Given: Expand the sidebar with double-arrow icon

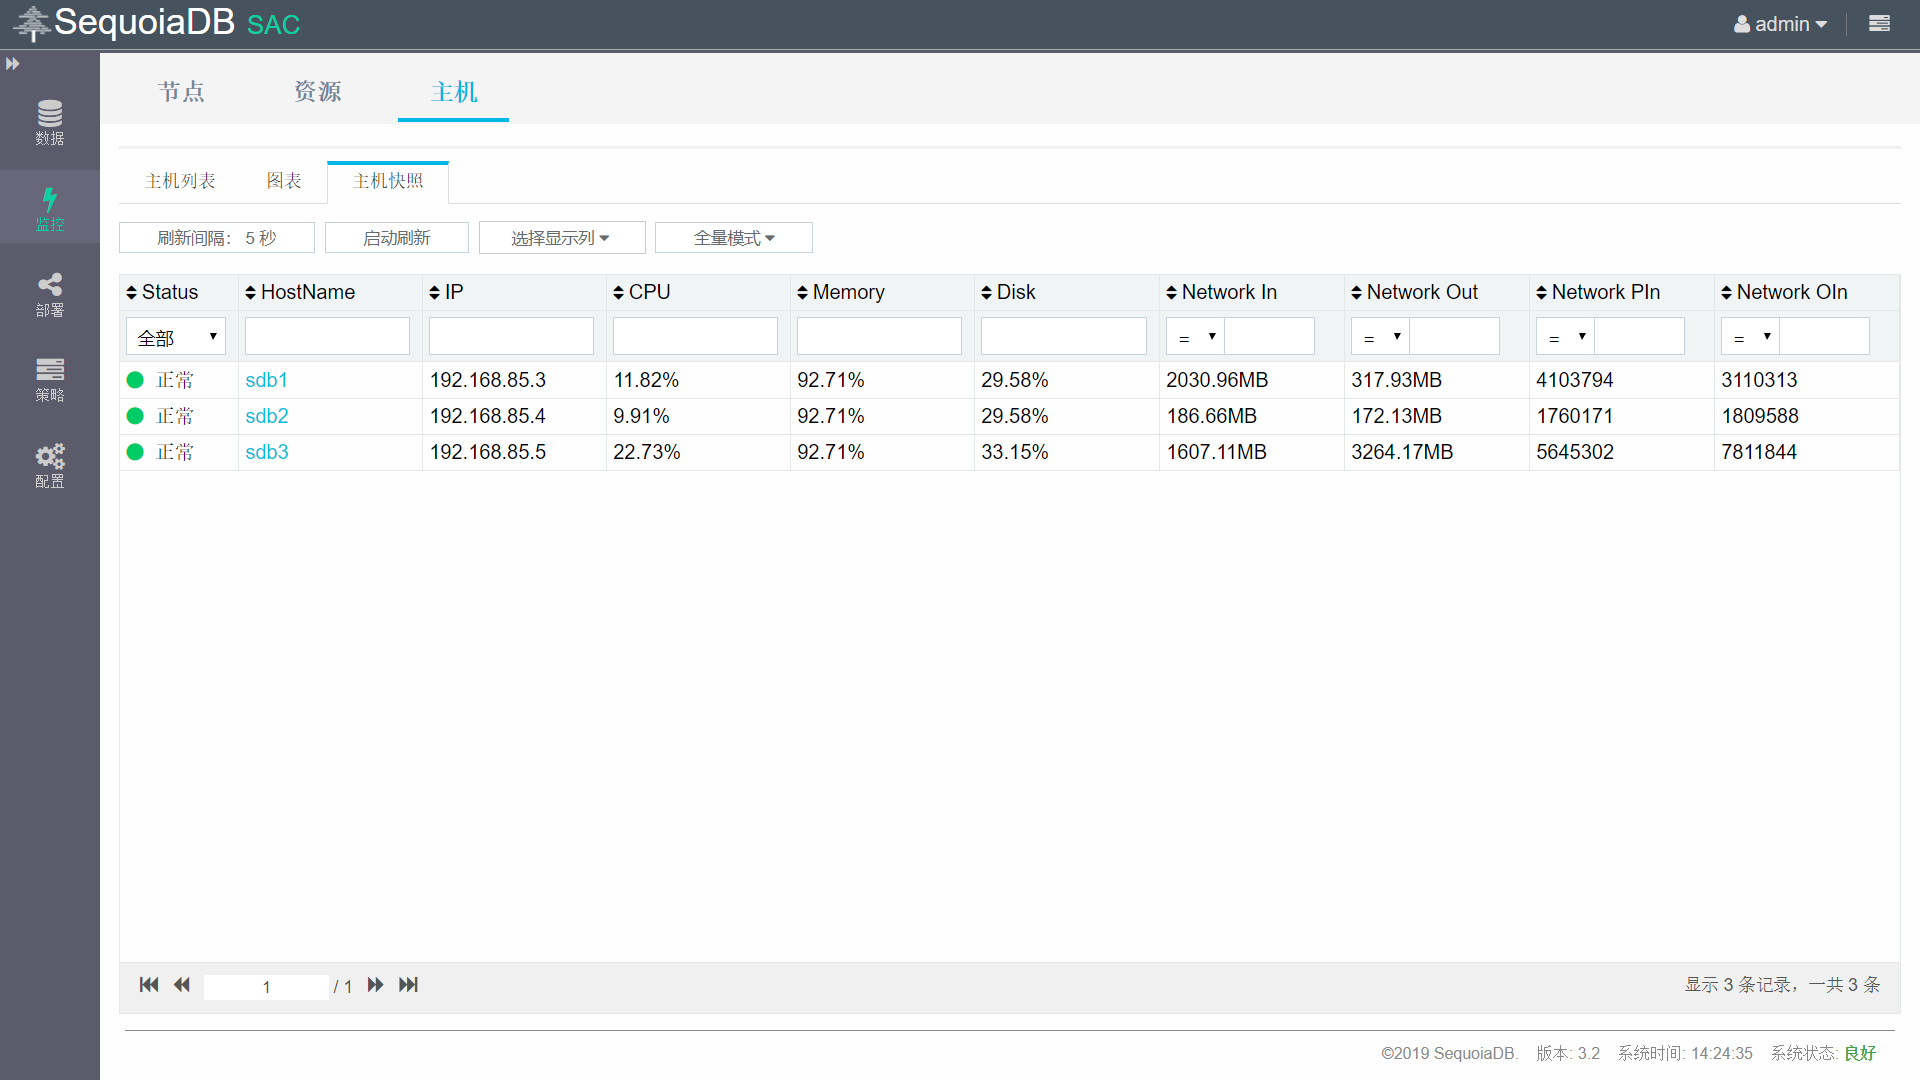Looking at the screenshot, I should click(x=13, y=64).
